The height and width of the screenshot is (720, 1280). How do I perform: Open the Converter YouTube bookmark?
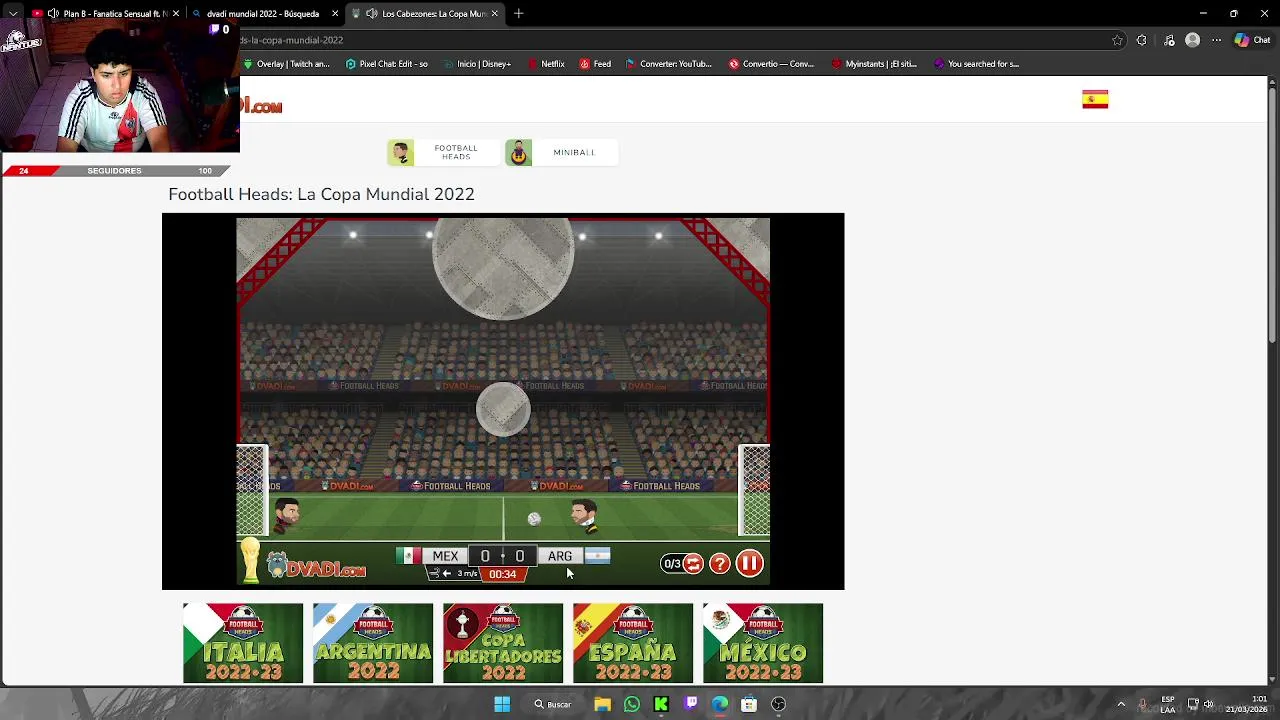click(x=669, y=64)
